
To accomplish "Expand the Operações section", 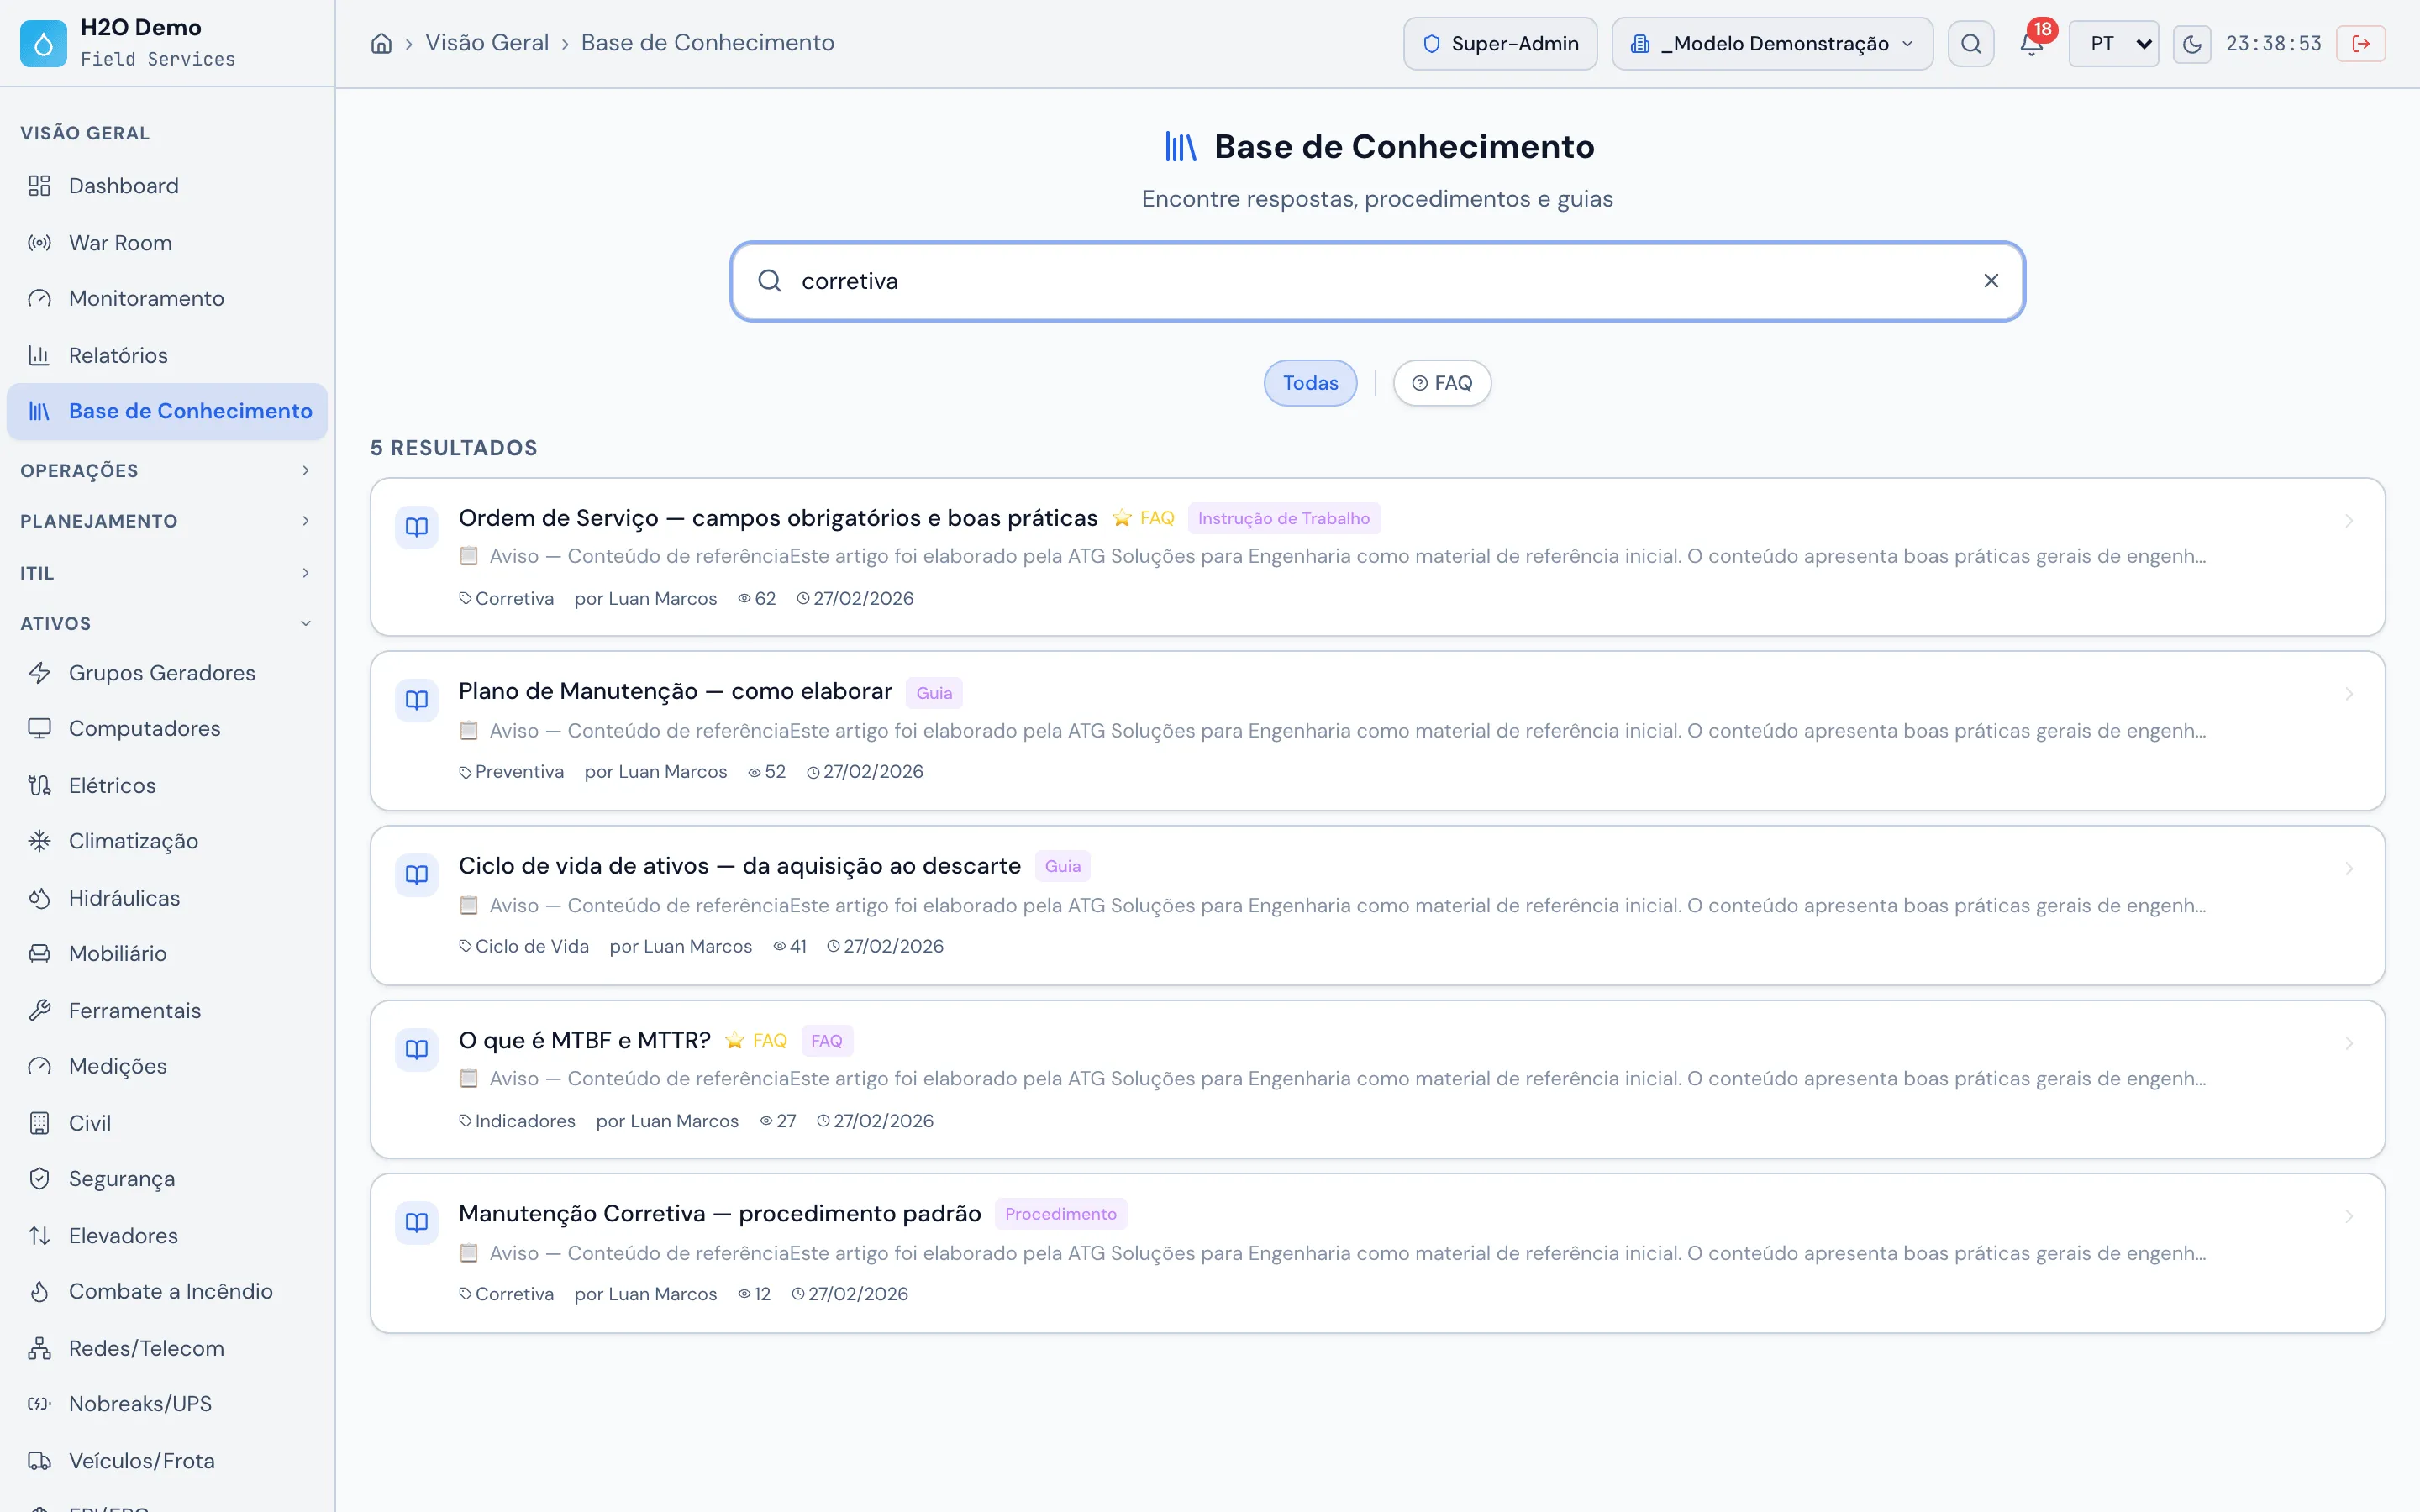I will 167,470.
